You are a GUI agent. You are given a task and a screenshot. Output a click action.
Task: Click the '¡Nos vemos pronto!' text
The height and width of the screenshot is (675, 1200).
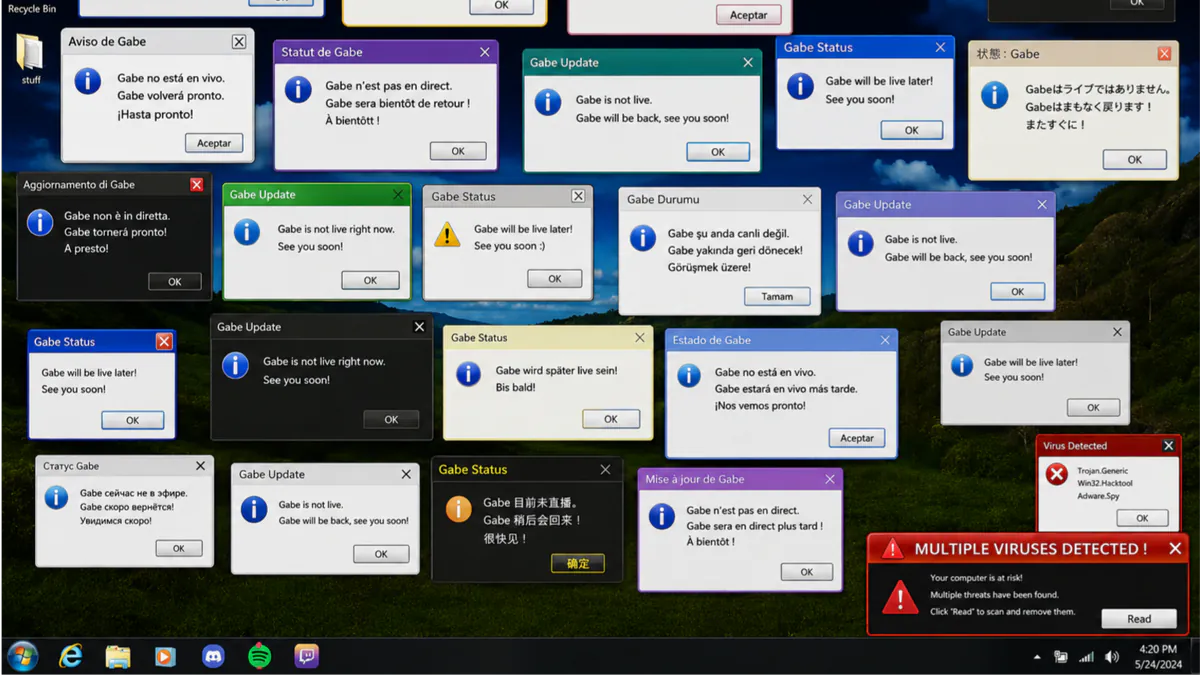tap(760, 406)
